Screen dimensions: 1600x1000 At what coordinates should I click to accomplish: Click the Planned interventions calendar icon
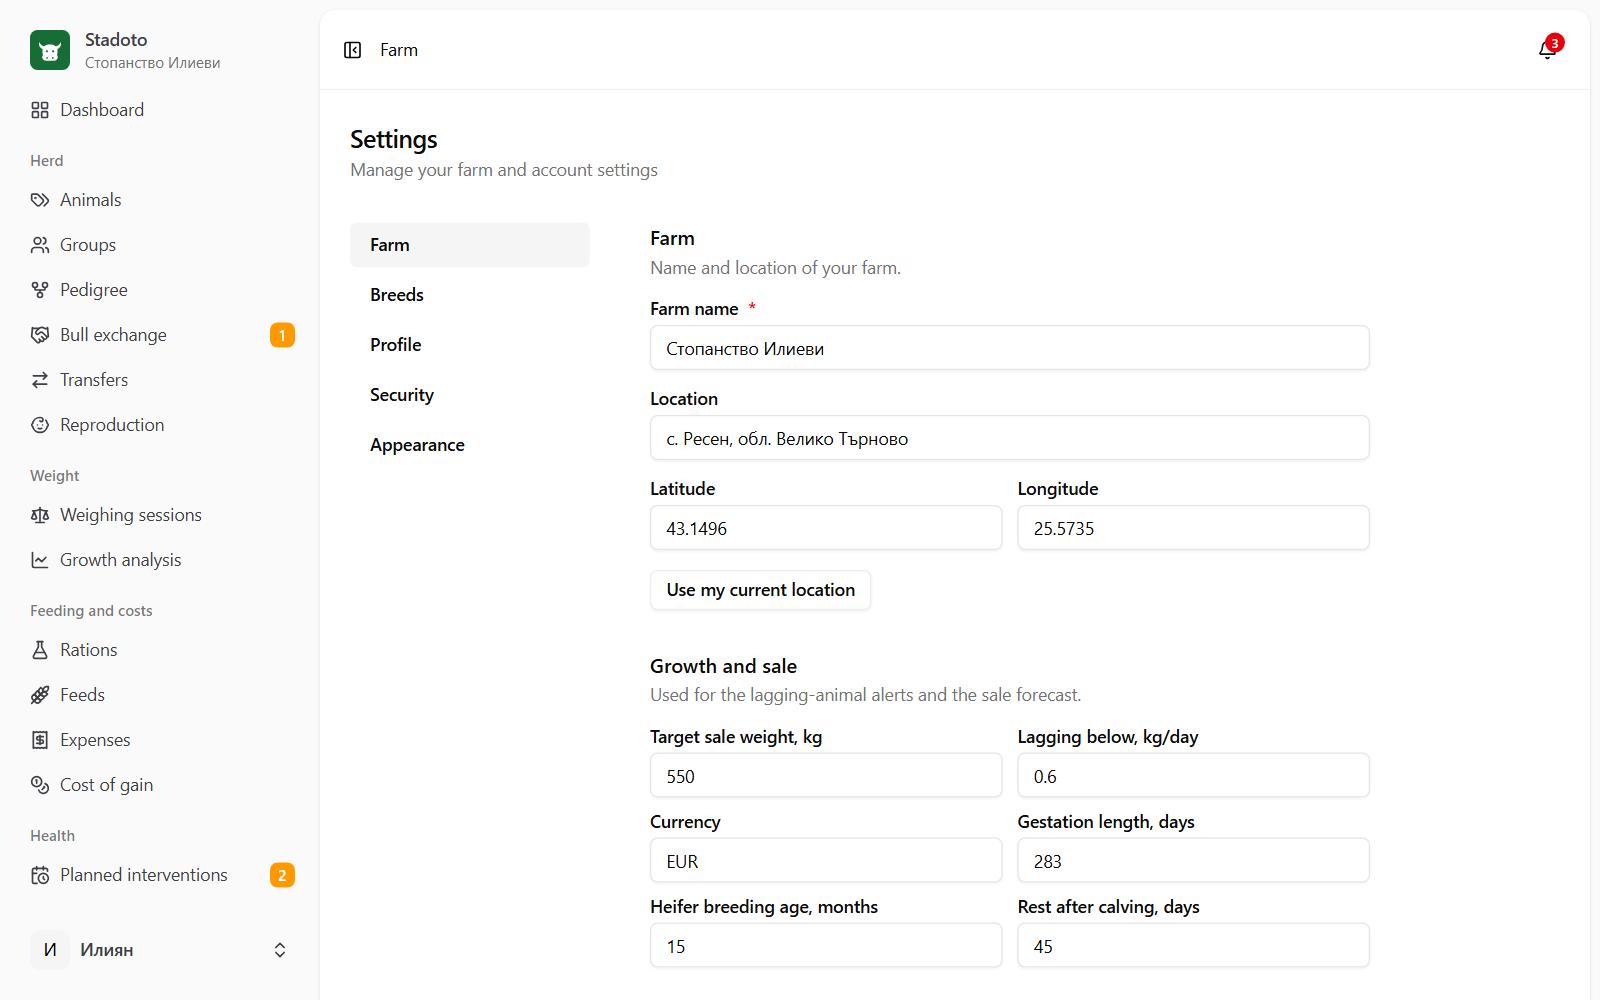coord(40,875)
